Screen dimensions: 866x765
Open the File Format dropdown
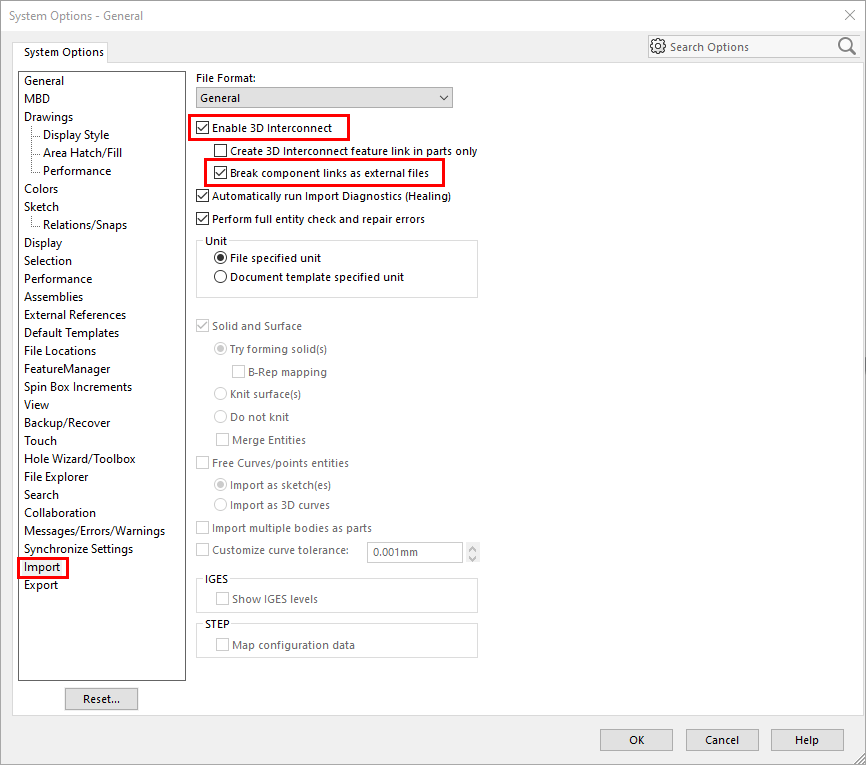324,98
